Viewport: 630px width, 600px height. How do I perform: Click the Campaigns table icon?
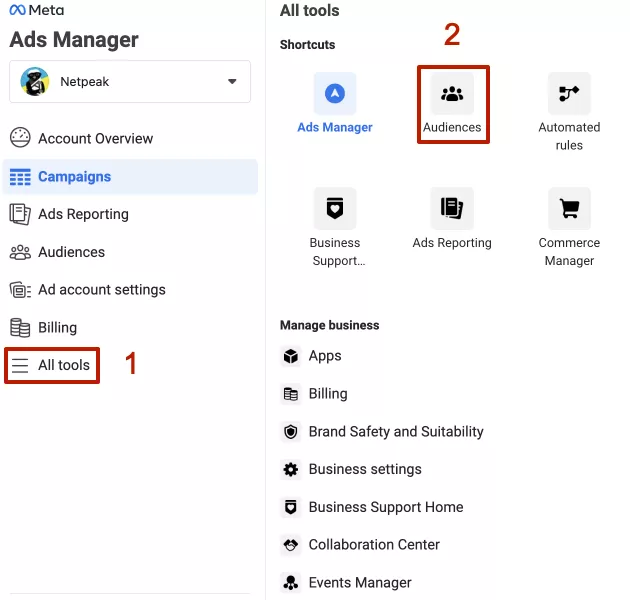pos(20,177)
